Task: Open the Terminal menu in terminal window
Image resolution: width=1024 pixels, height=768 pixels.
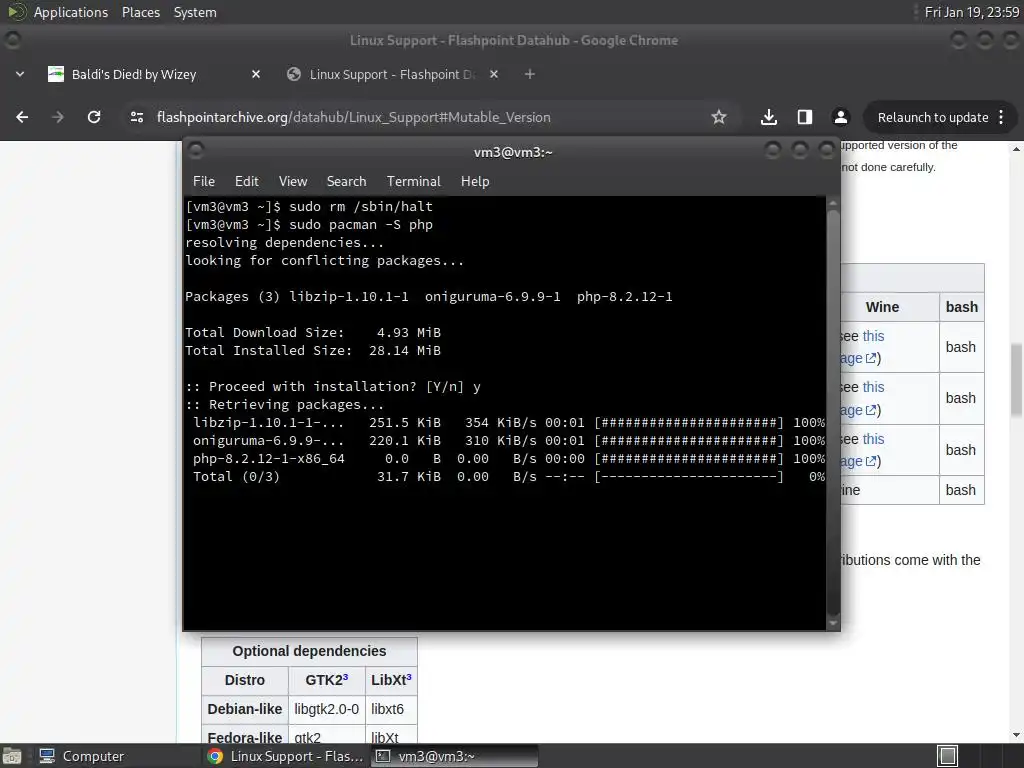Action: [x=413, y=181]
